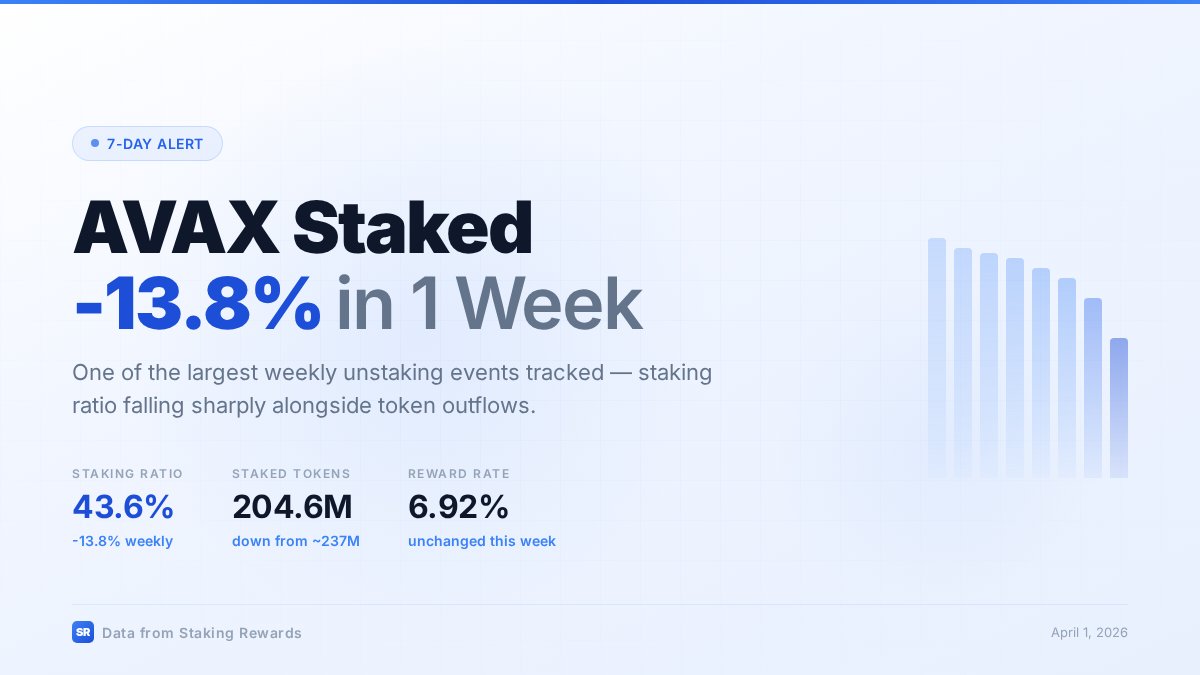Click the large blue -13.8% headline figure

click(x=197, y=303)
